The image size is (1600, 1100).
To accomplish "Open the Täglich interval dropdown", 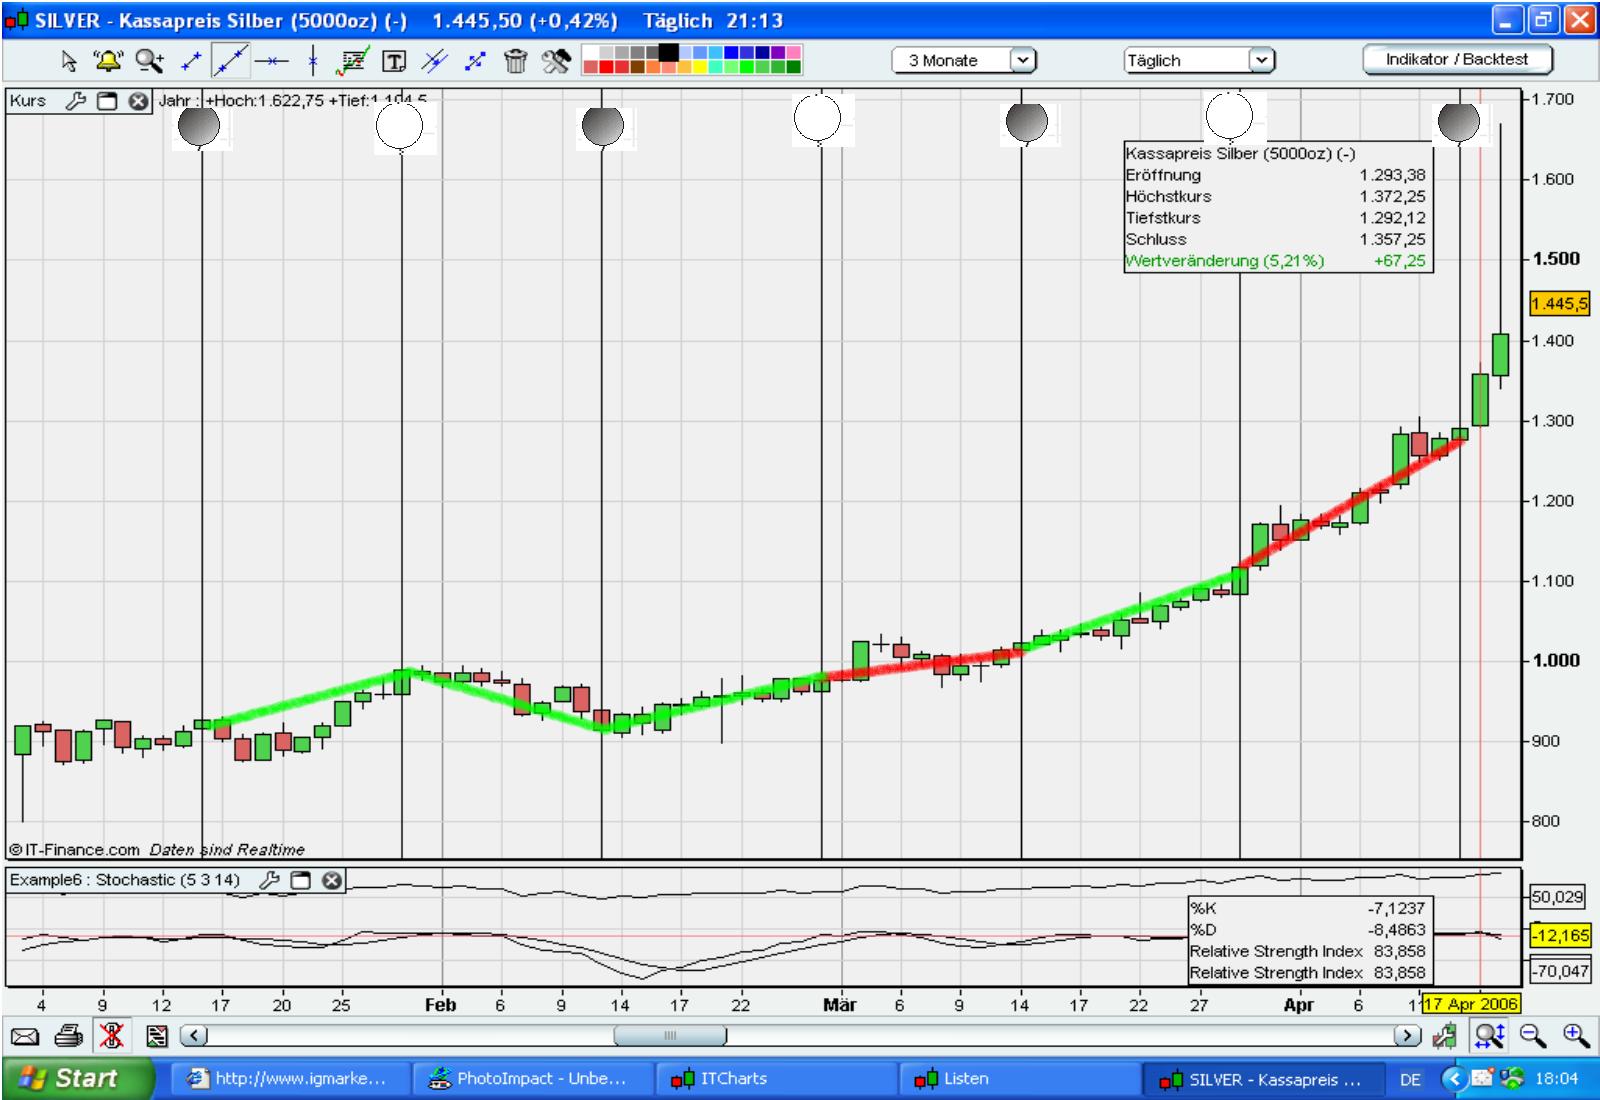I will tap(1199, 60).
